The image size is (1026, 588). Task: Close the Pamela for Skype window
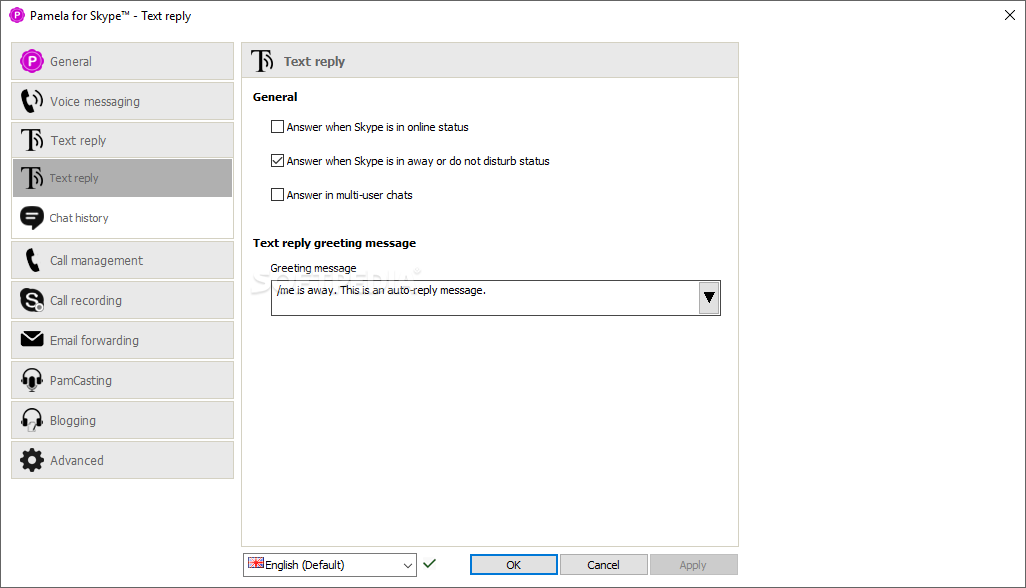[1010, 15]
